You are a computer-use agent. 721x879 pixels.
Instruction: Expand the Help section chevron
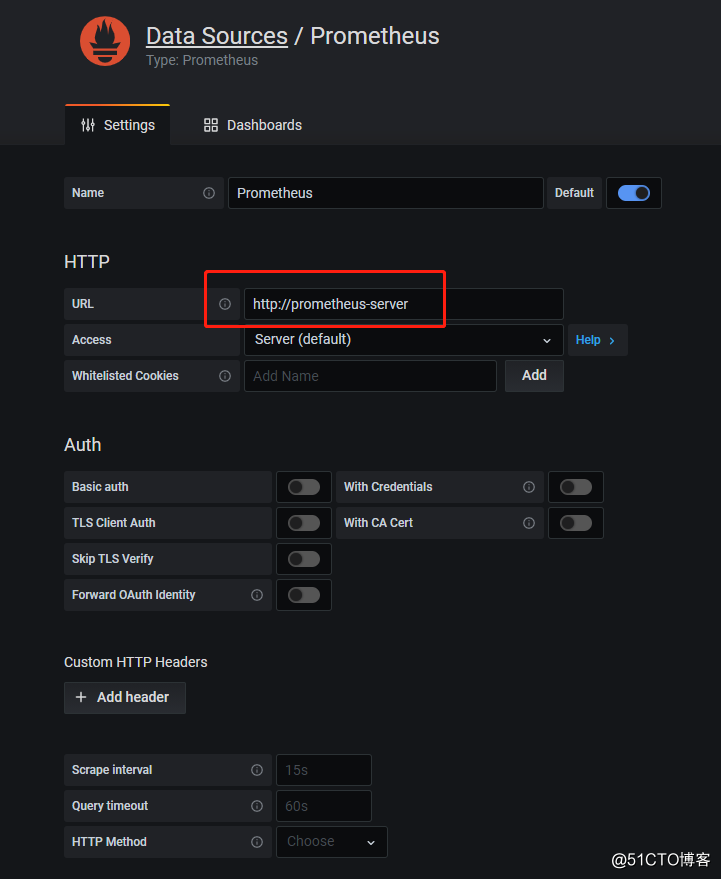(x=612, y=340)
